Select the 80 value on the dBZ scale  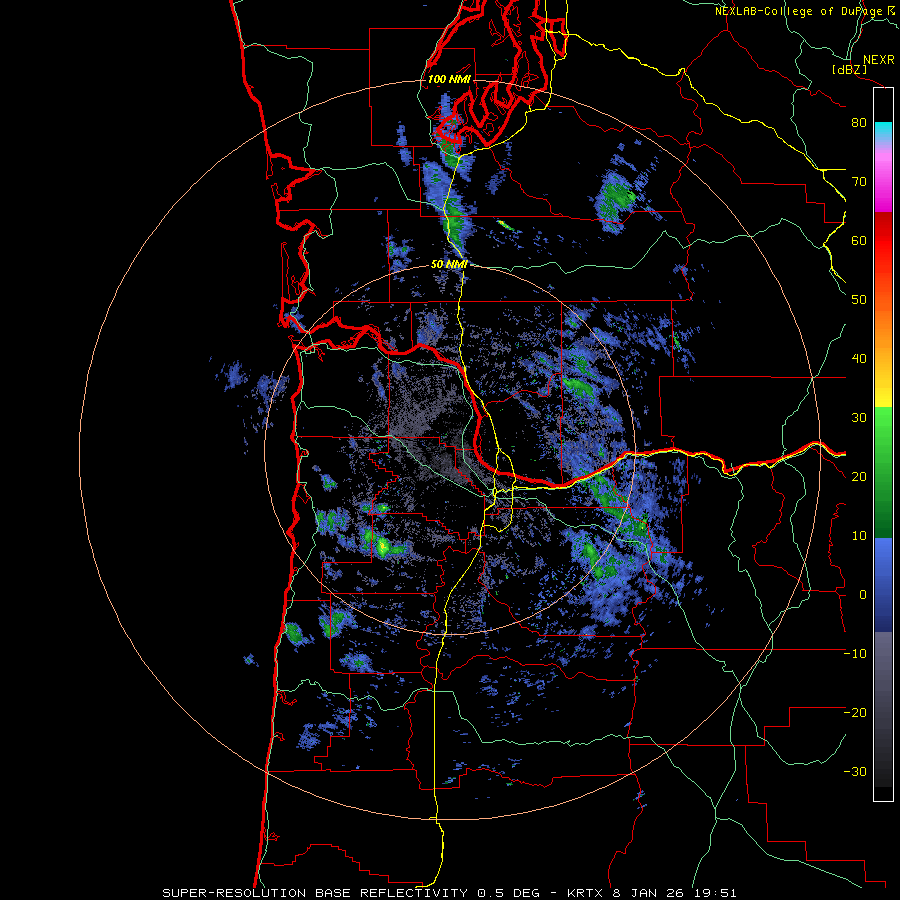pyautogui.click(x=859, y=123)
